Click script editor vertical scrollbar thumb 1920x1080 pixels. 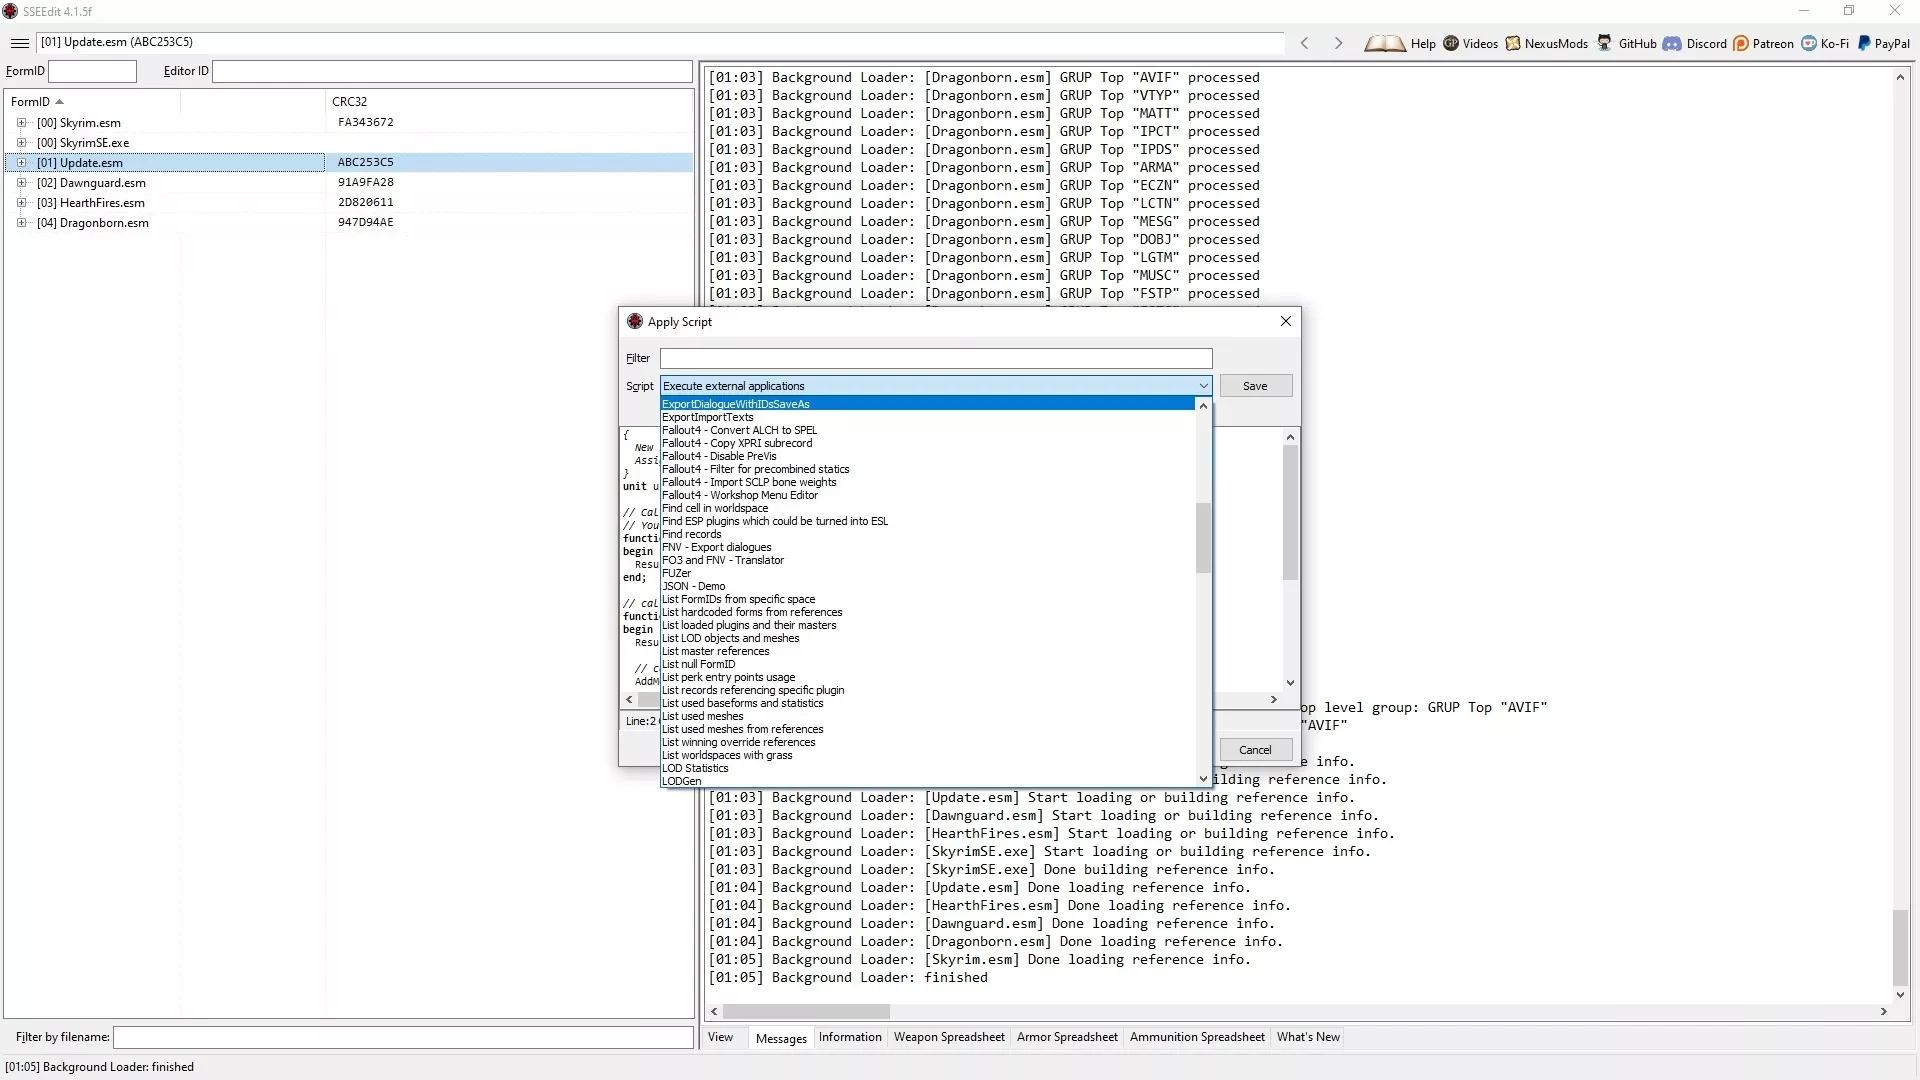(x=1290, y=512)
